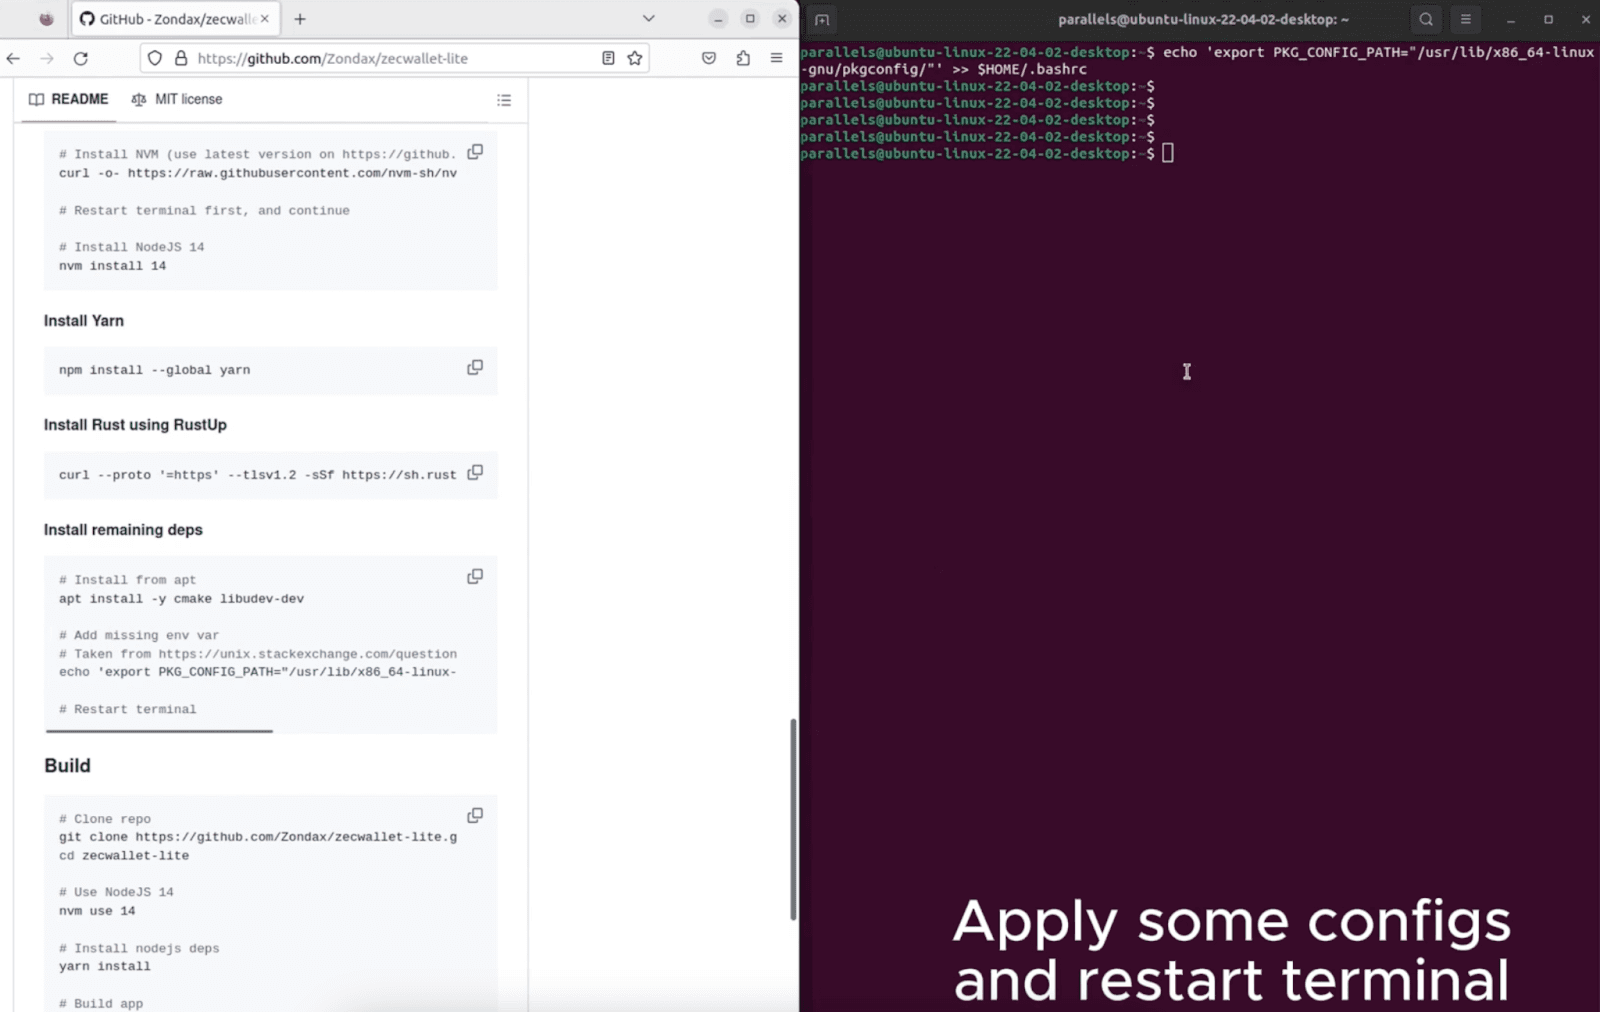Click the Firefox page vertical scrollbar
Screen dimensions: 1600x1012
(x=793, y=818)
